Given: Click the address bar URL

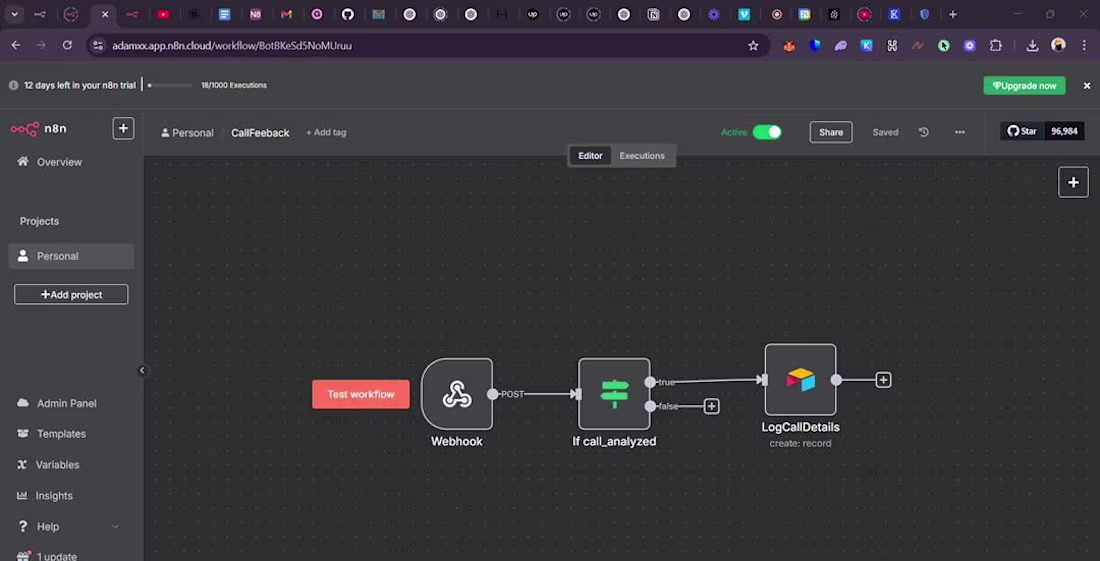Looking at the screenshot, I should (x=232, y=46).
